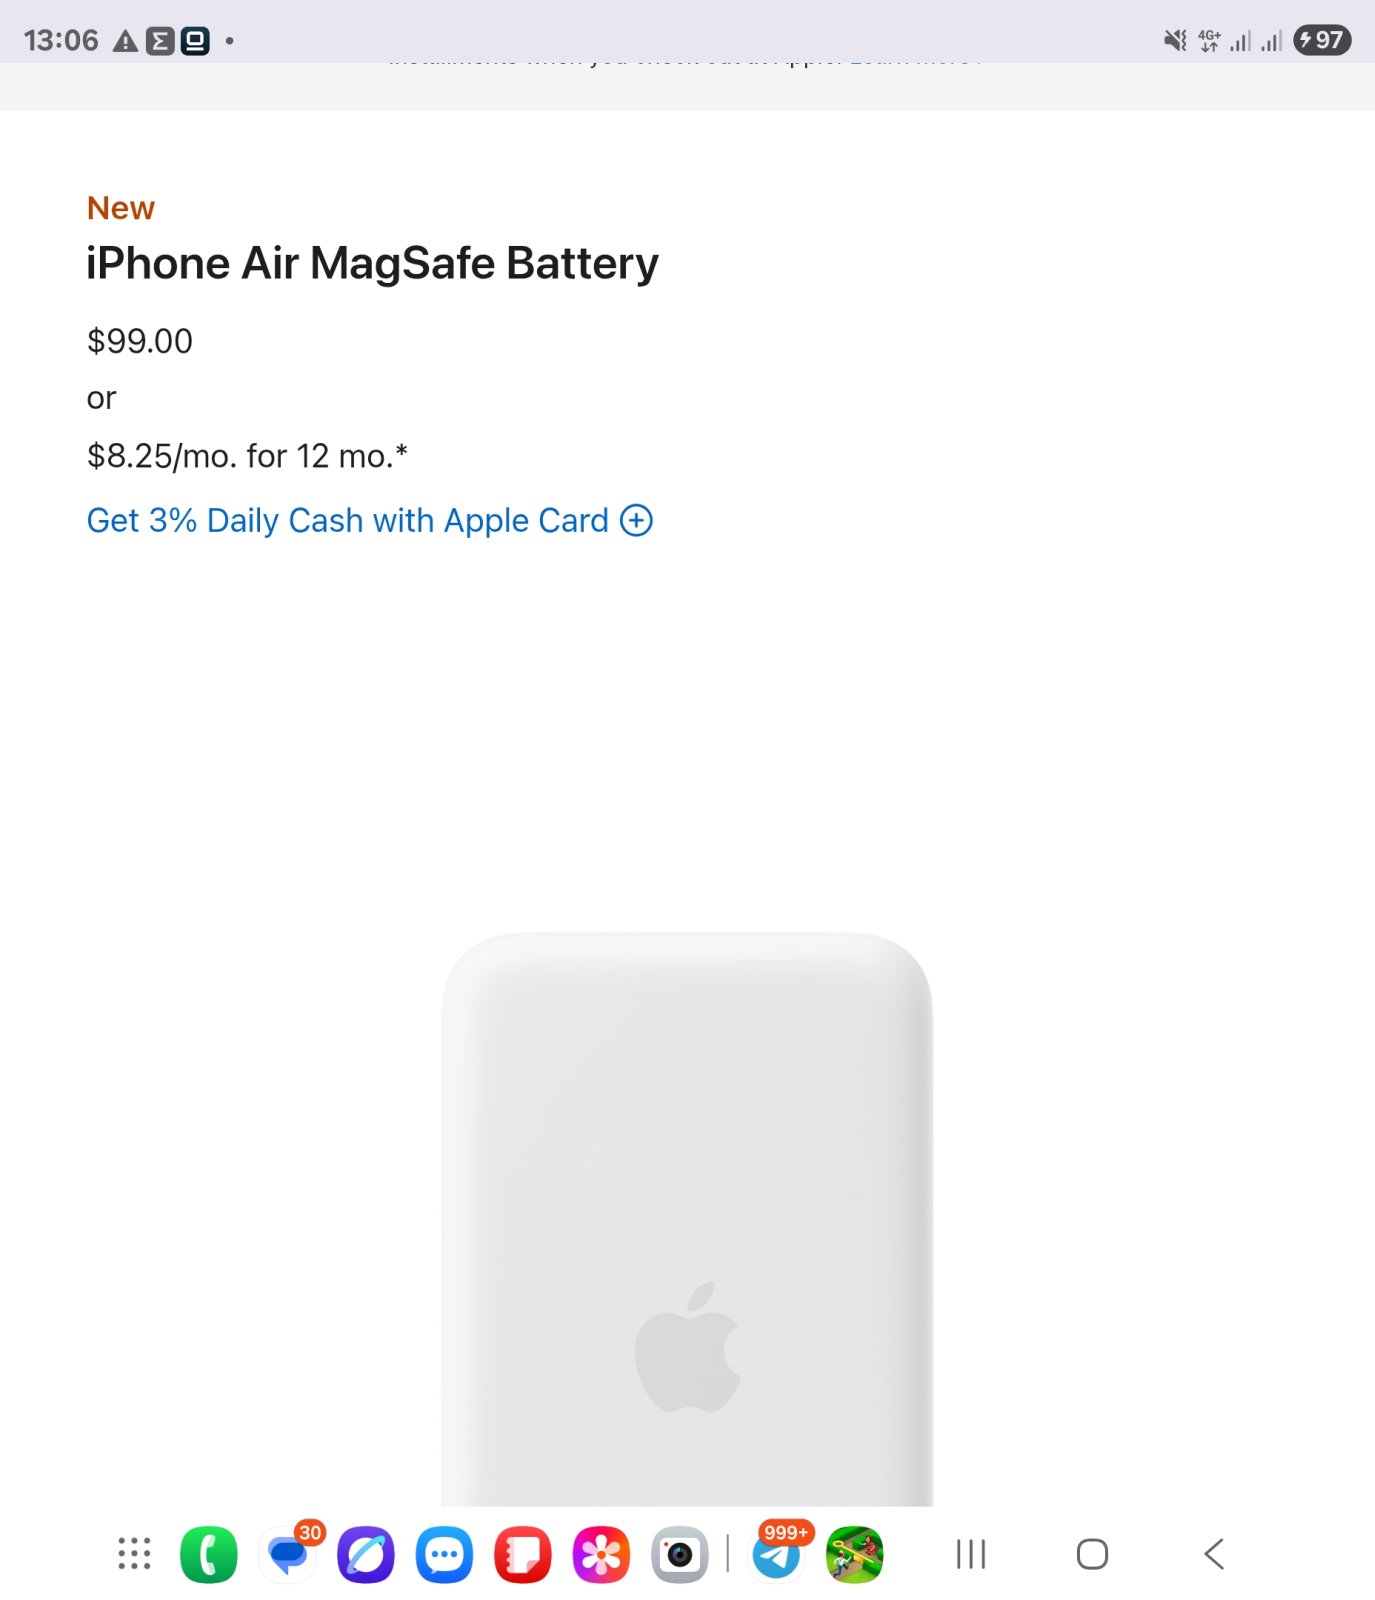Tap the Recents navigation button
This screenshot has height=1600, width=1375.
tap(971, 1554)
